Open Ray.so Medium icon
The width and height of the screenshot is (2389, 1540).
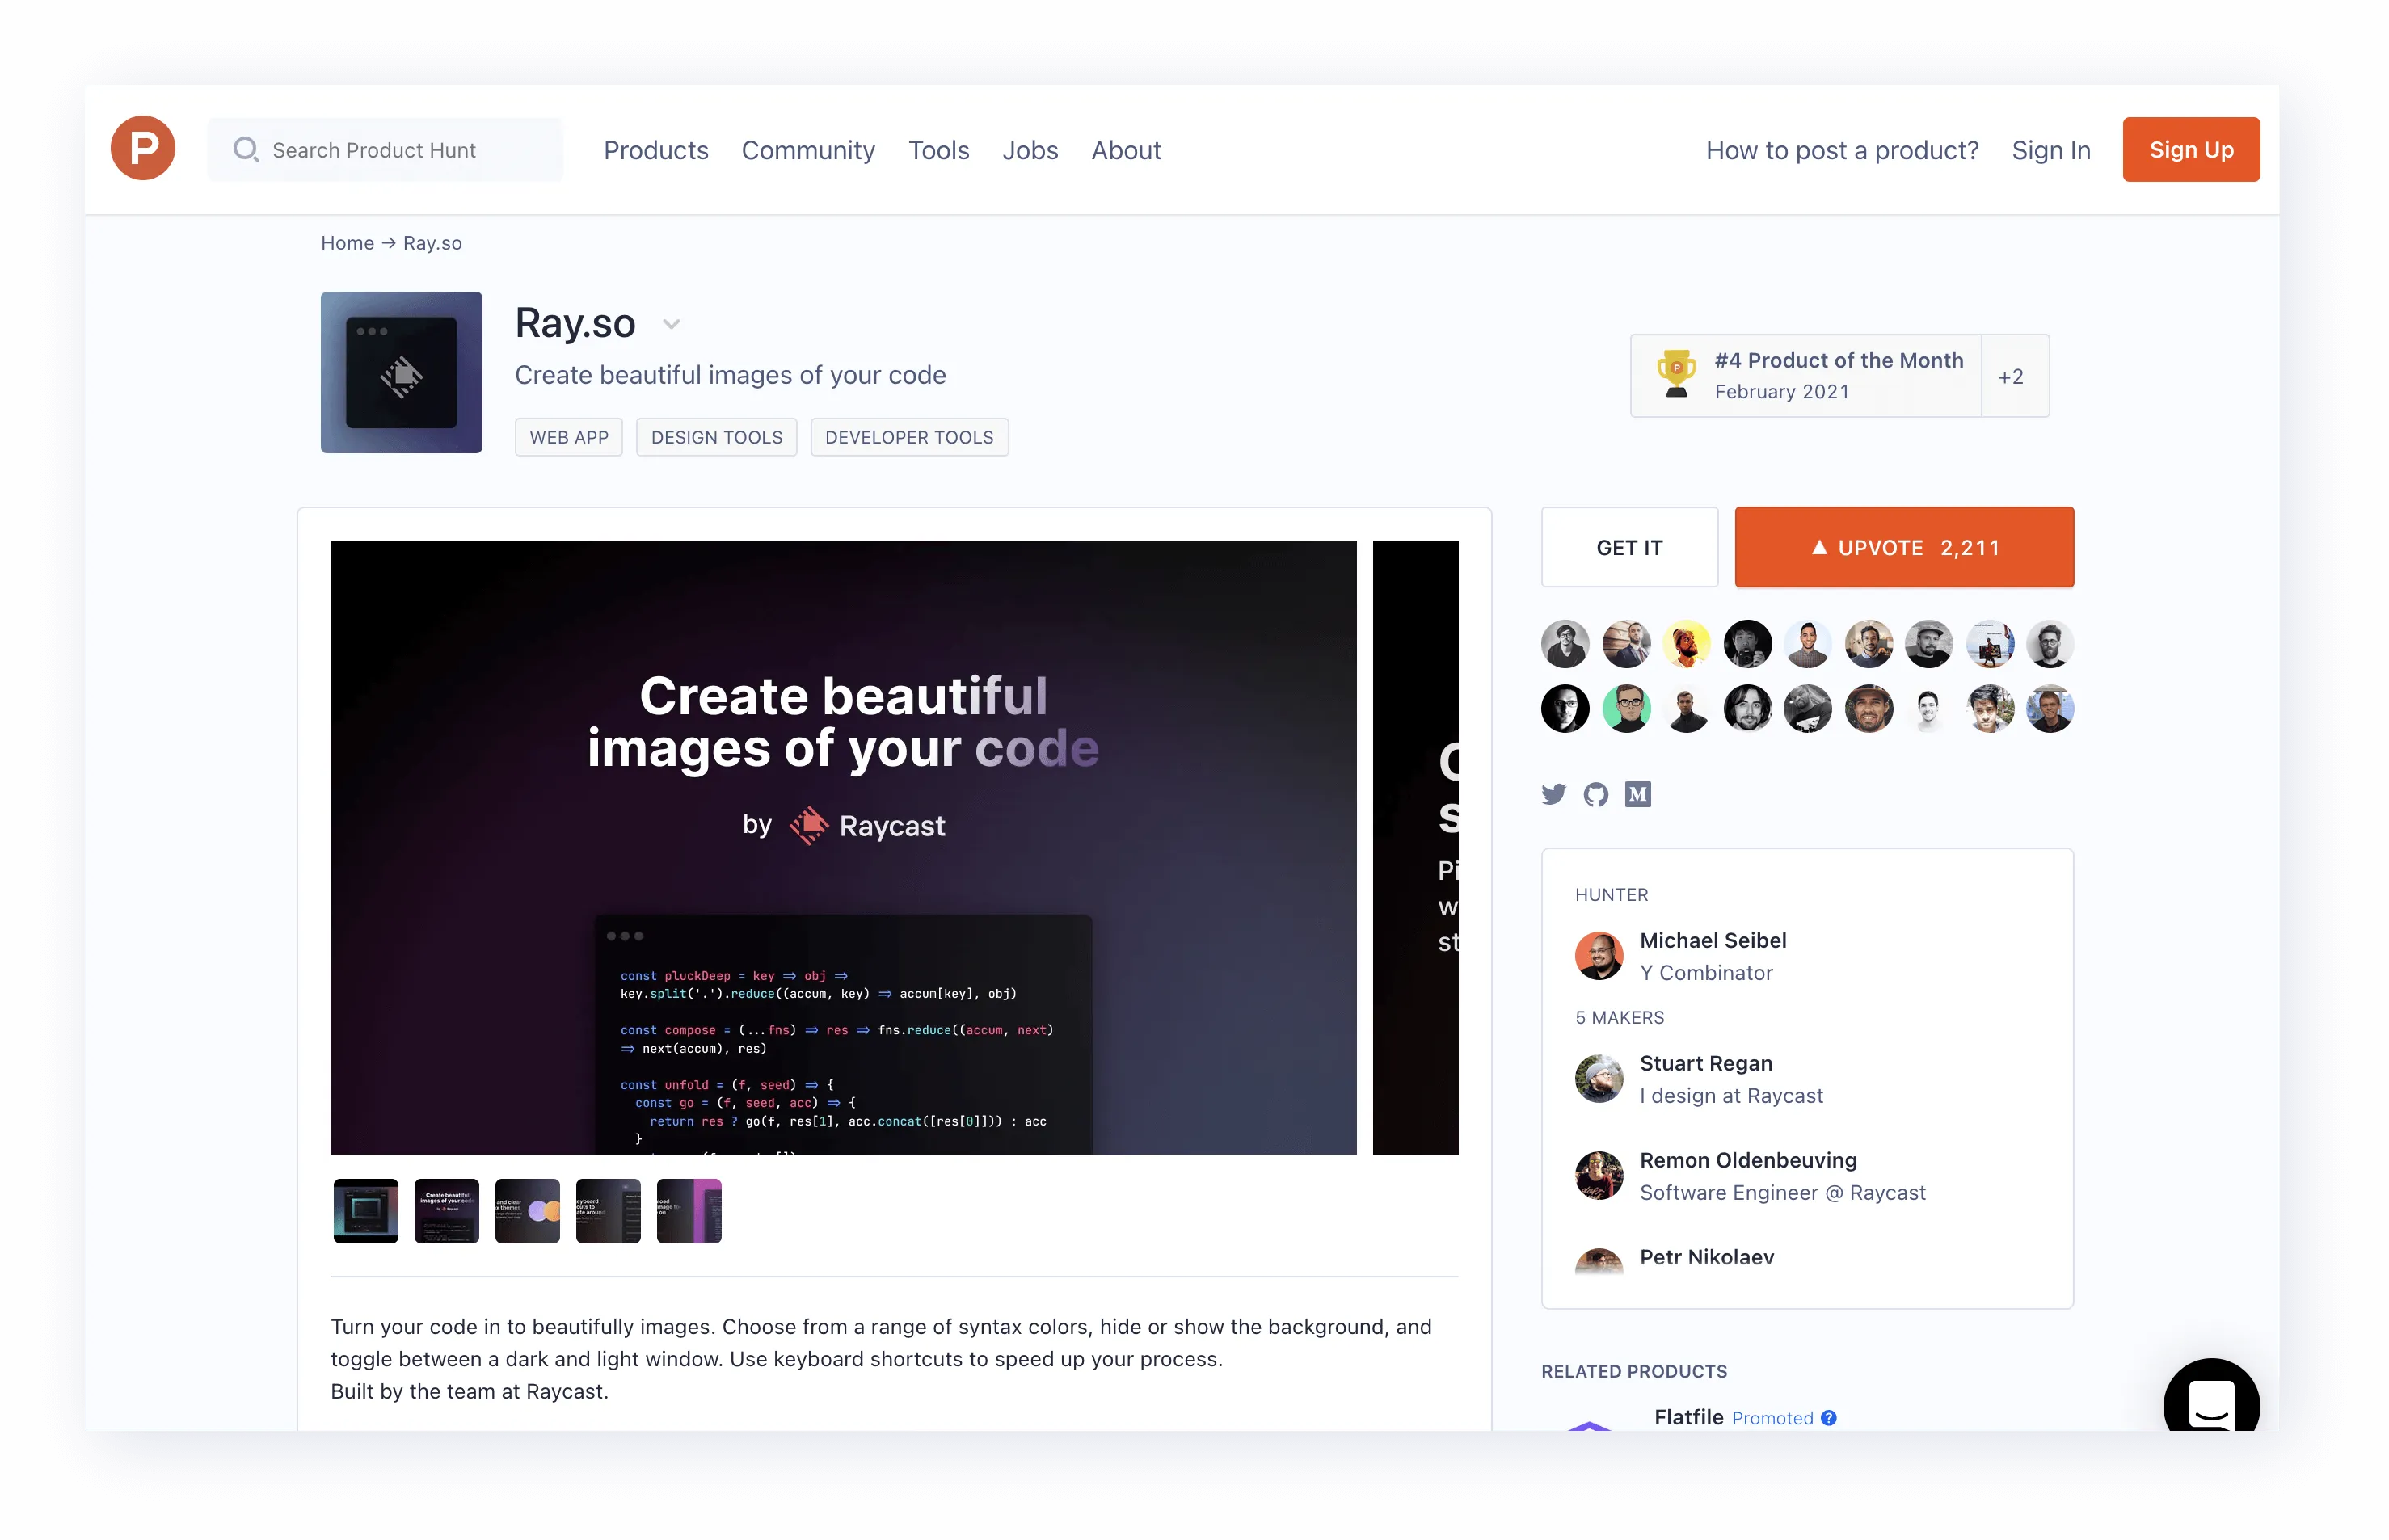[x=1638, y=795]
